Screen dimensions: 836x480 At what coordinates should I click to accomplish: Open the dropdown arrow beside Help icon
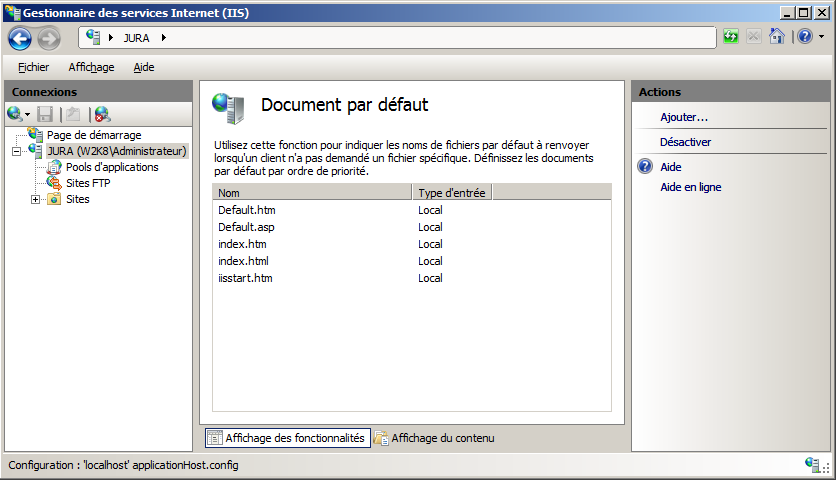click(821, 37)
